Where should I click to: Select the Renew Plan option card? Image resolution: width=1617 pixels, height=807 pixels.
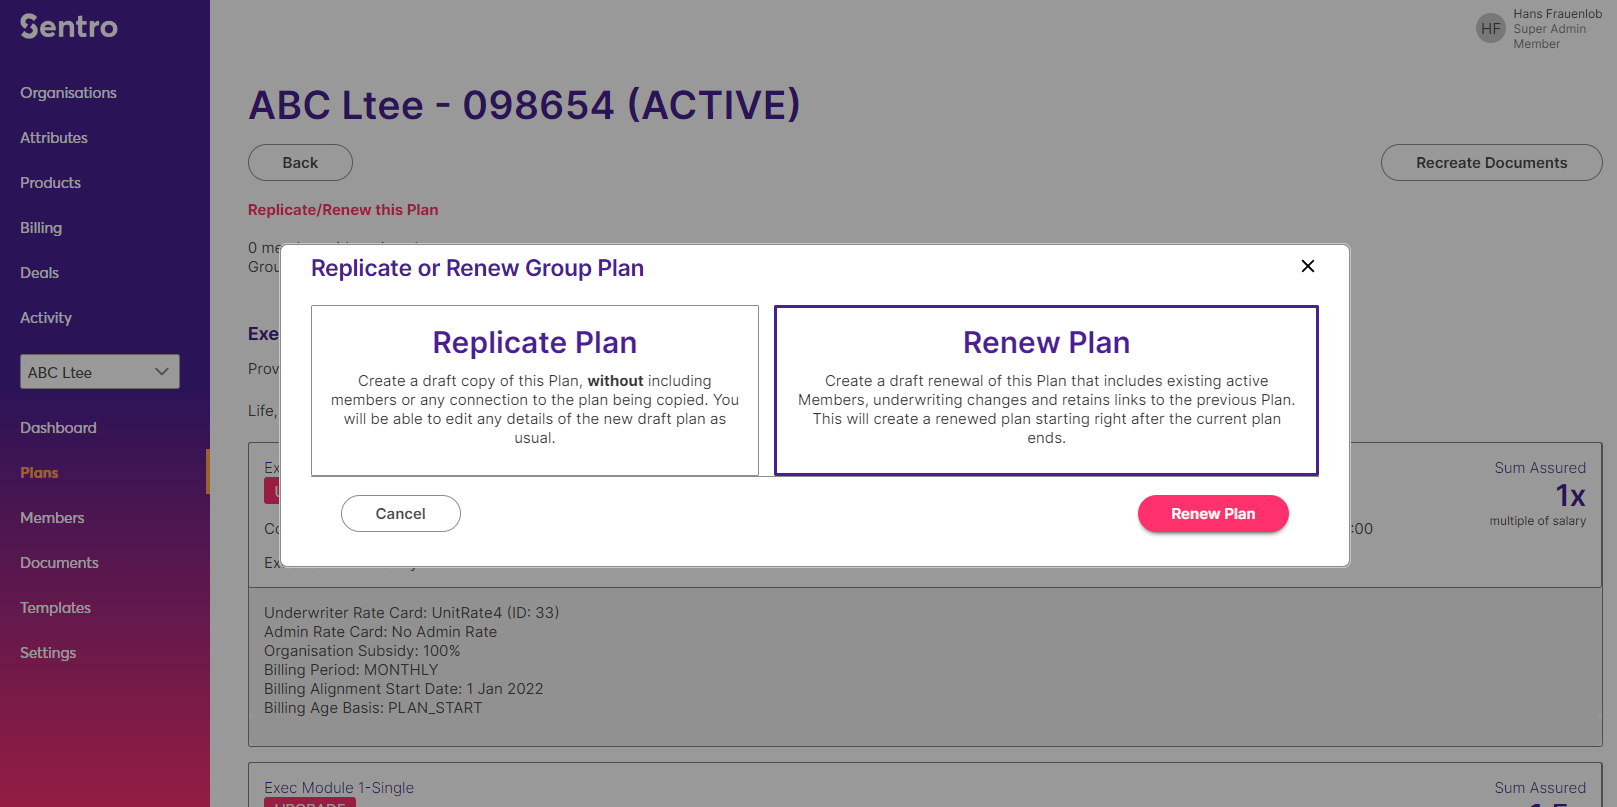tap(1046, 391)
